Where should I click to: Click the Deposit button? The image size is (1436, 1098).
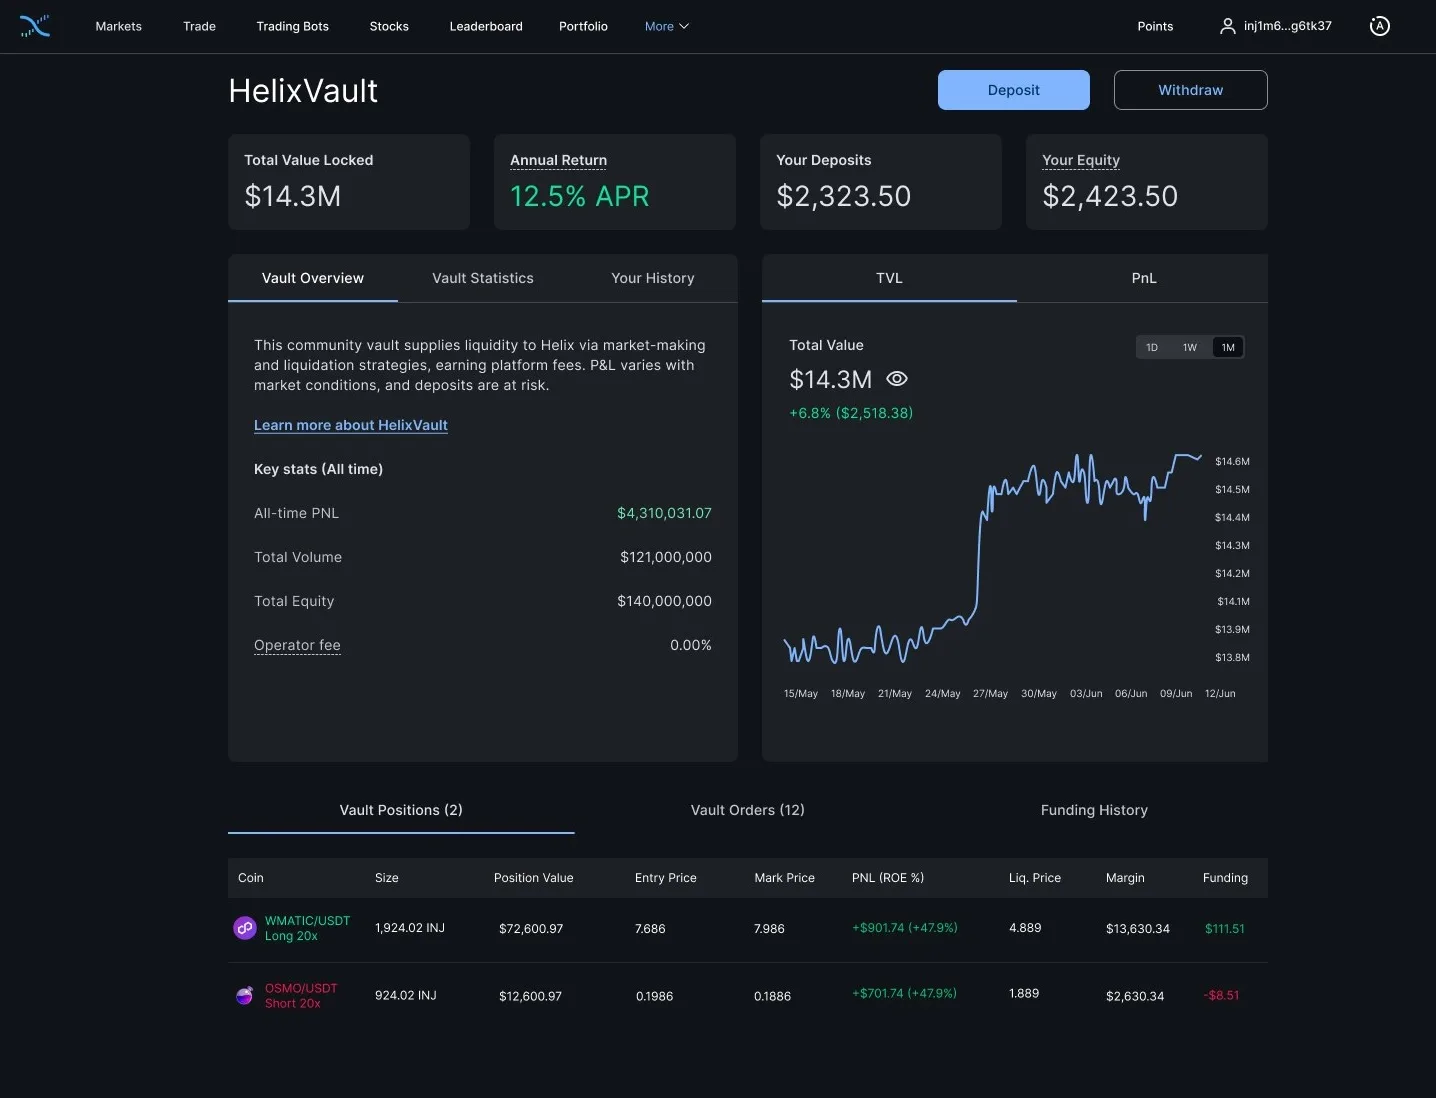(1014, 90)
